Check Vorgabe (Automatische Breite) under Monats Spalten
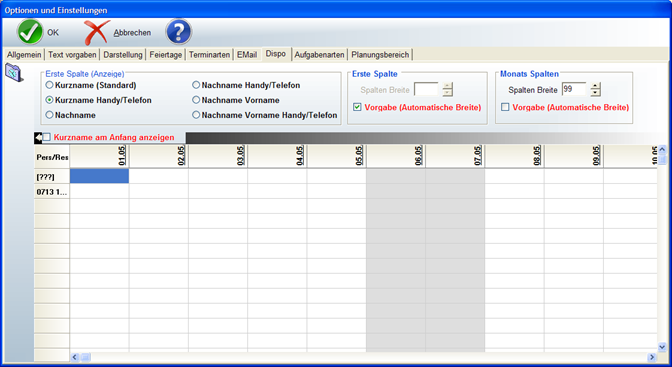Viewport: 672px width, 367px height. click(505, 107)
